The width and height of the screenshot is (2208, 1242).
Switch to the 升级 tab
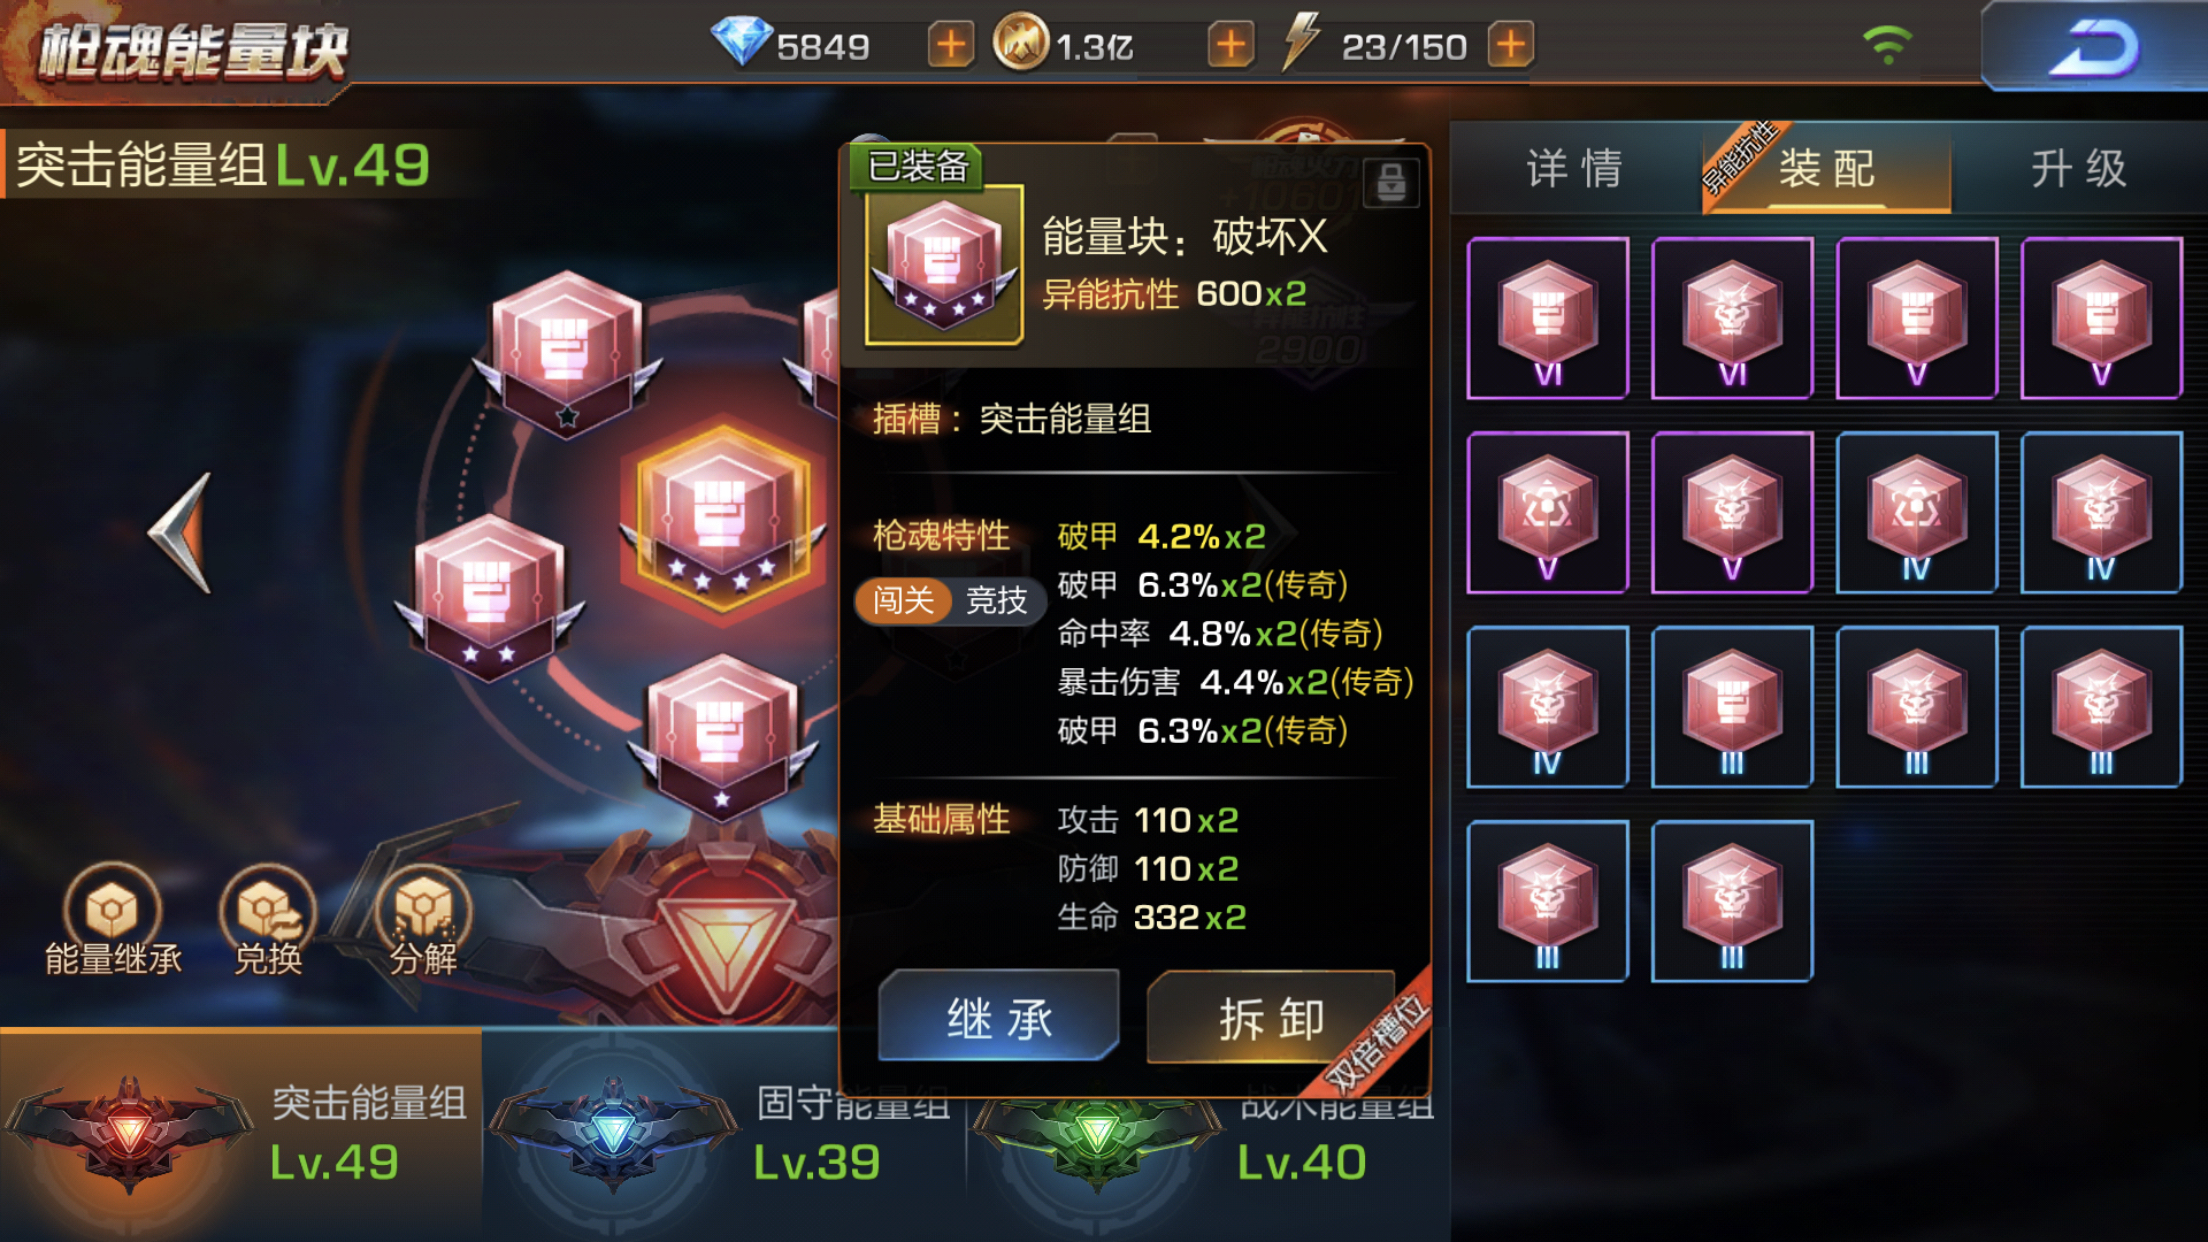pos(2079,168)
